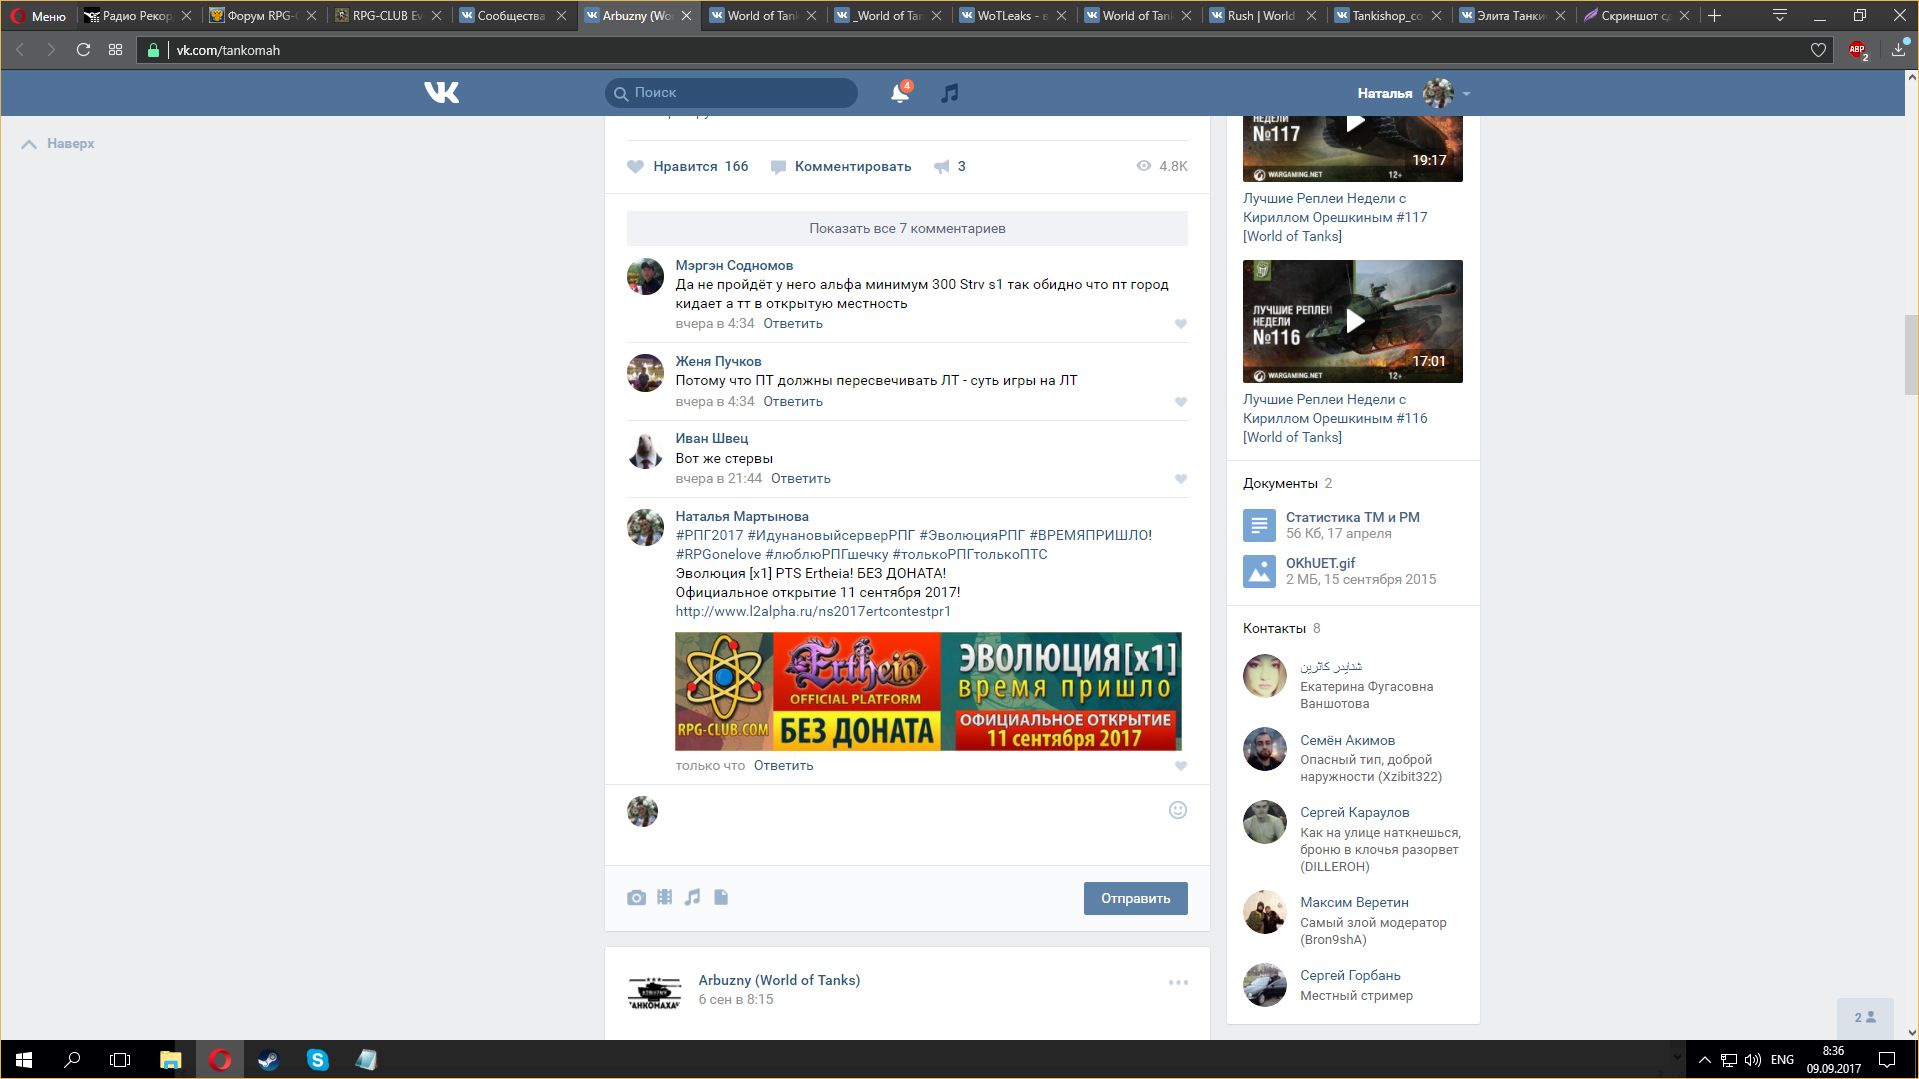Open Сергей Караулов contact profile
This screenshot has height=1079, width=1919.
tap(1354, 812)
